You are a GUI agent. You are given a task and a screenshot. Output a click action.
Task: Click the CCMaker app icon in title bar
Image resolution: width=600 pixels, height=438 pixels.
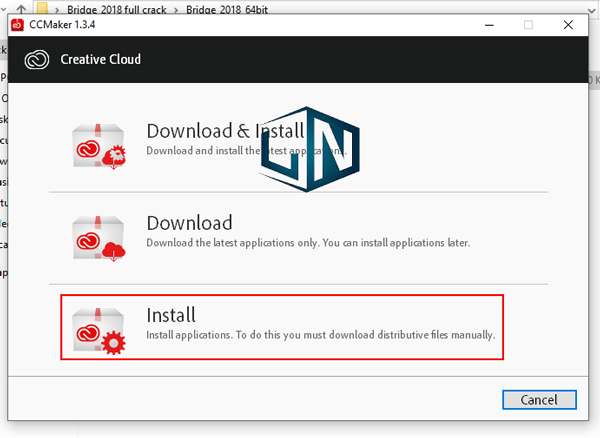(17, 25)
